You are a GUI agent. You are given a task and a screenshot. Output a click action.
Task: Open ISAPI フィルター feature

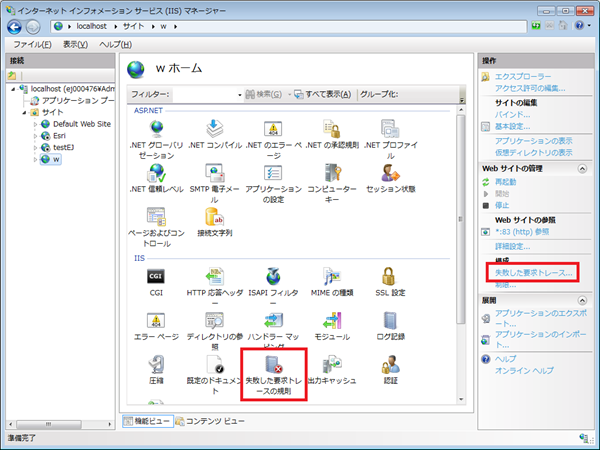click(x=273, y=287)
